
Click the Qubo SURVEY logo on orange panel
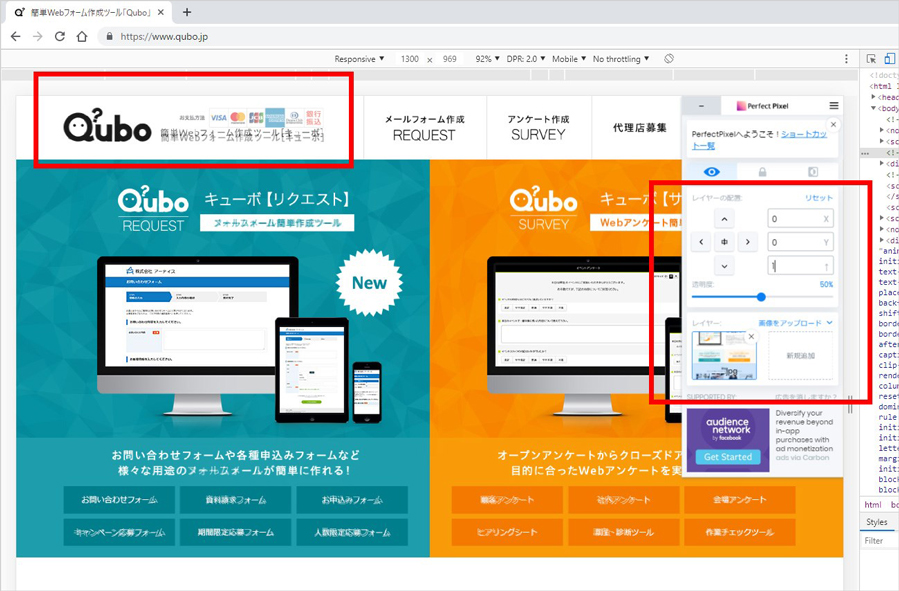point(544,209)
